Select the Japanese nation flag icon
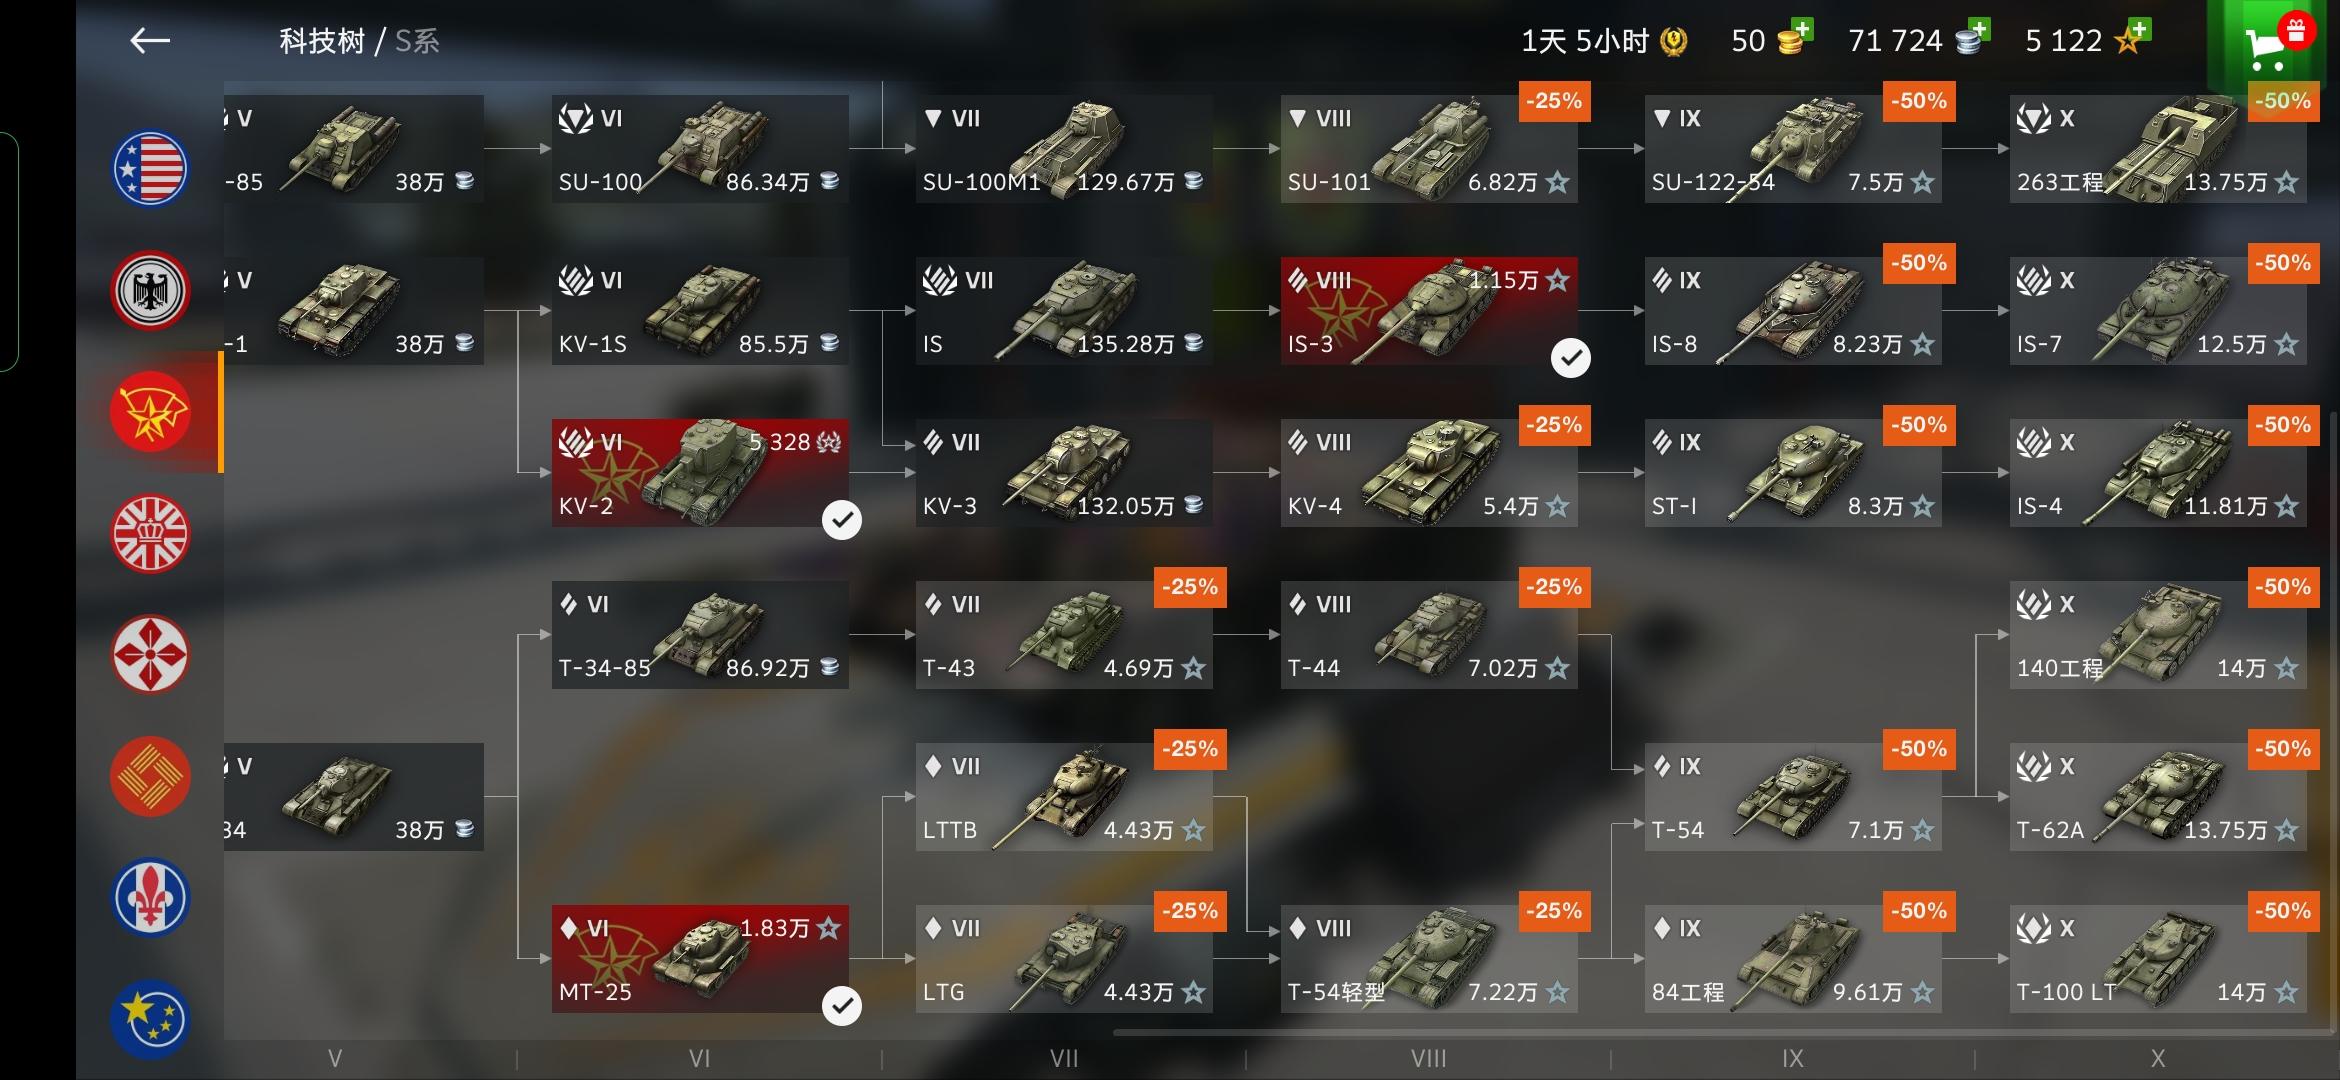2340x1080 pixels. [x=150, y=654]
